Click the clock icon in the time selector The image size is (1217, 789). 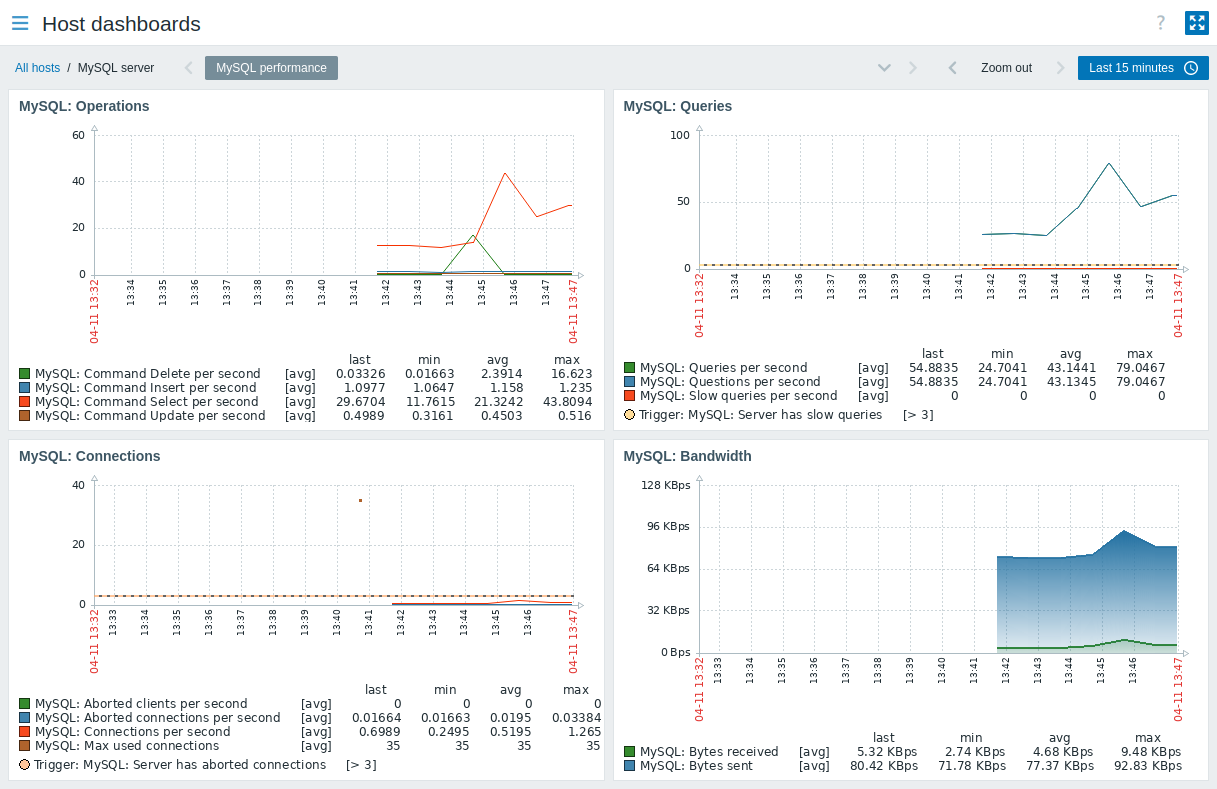click(x=1190, y=67)
